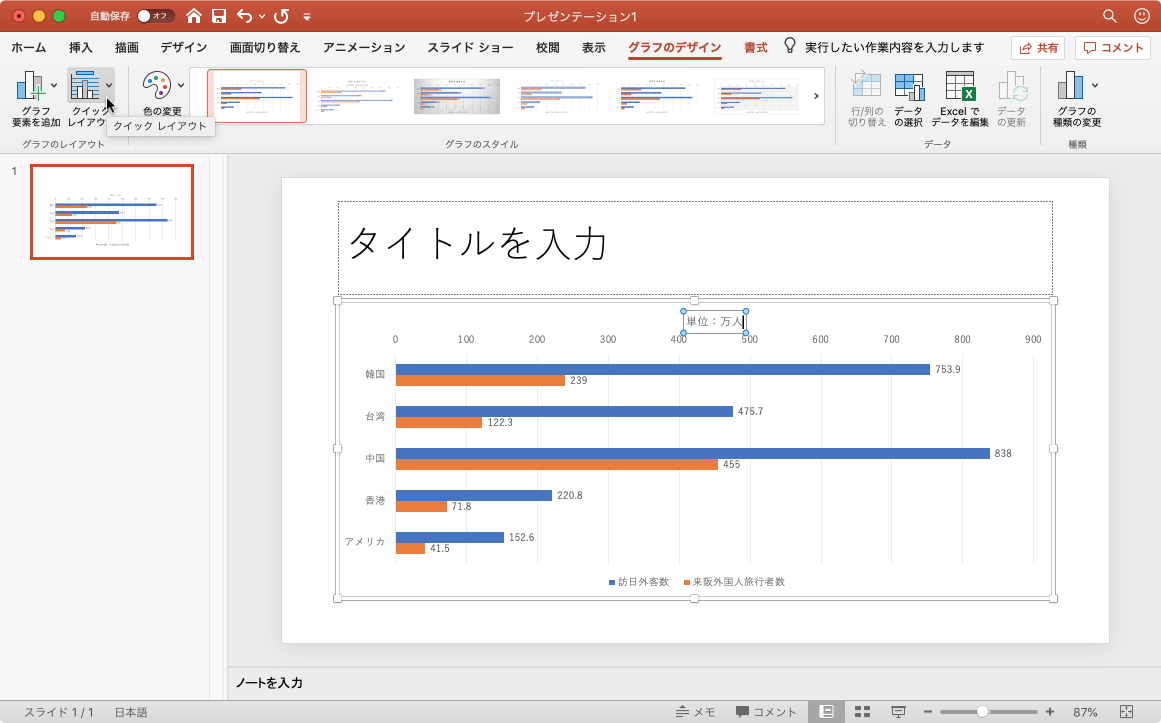Select the second chart style thumbnail
The image size is (1161, 723).
[x=357, y=96]
